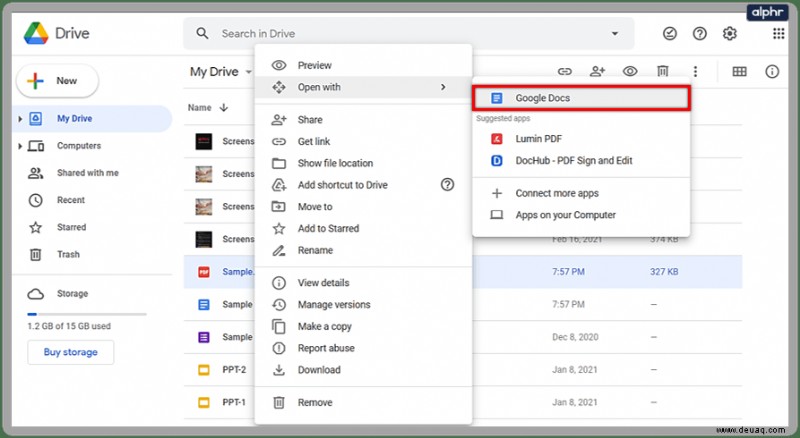Sort by the Name column header
Viewport: 800px width, 438px height.
(x=199, y=108)
